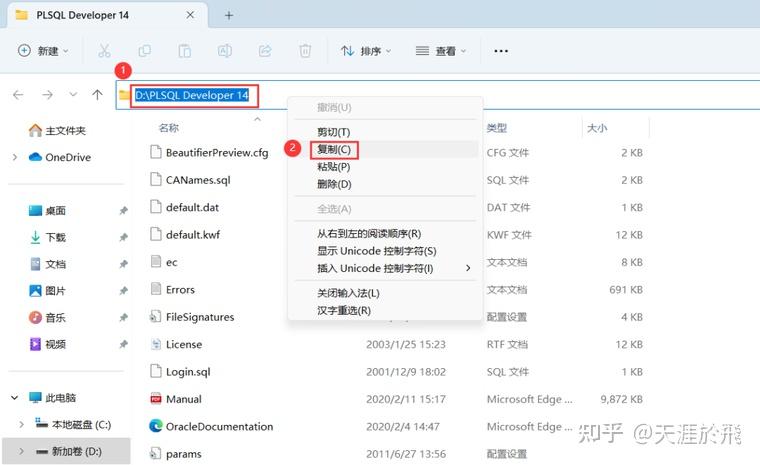This screenshot has width=760, height=465.
Task: Open 视频 (Videos) quick access folder
Action: 48,344
